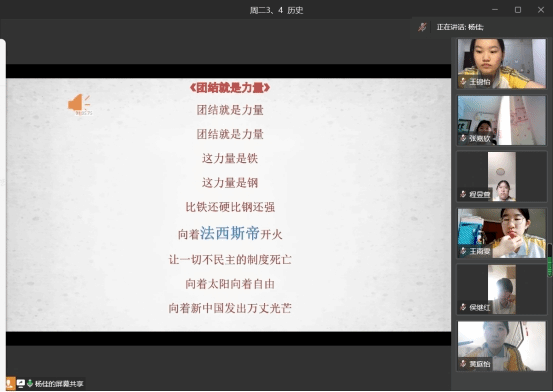This screenshot has height=392, width=553.
Task: Click the window title 周二3、4 历史
Action: coord(276,10)
